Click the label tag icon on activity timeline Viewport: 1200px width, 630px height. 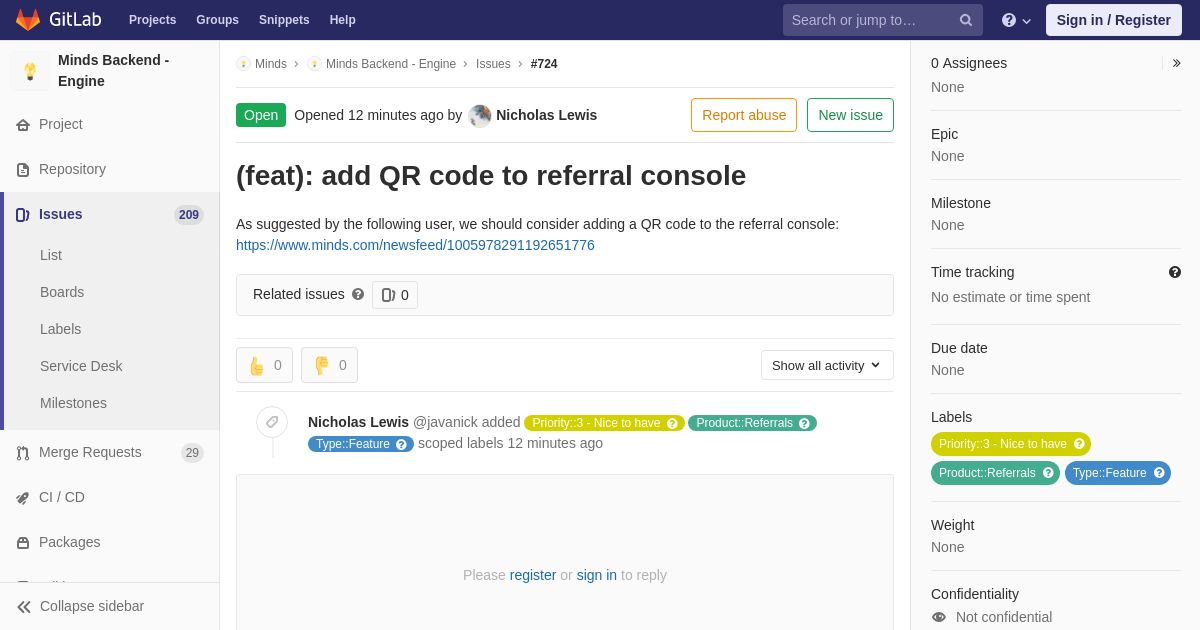click(272, 422)
